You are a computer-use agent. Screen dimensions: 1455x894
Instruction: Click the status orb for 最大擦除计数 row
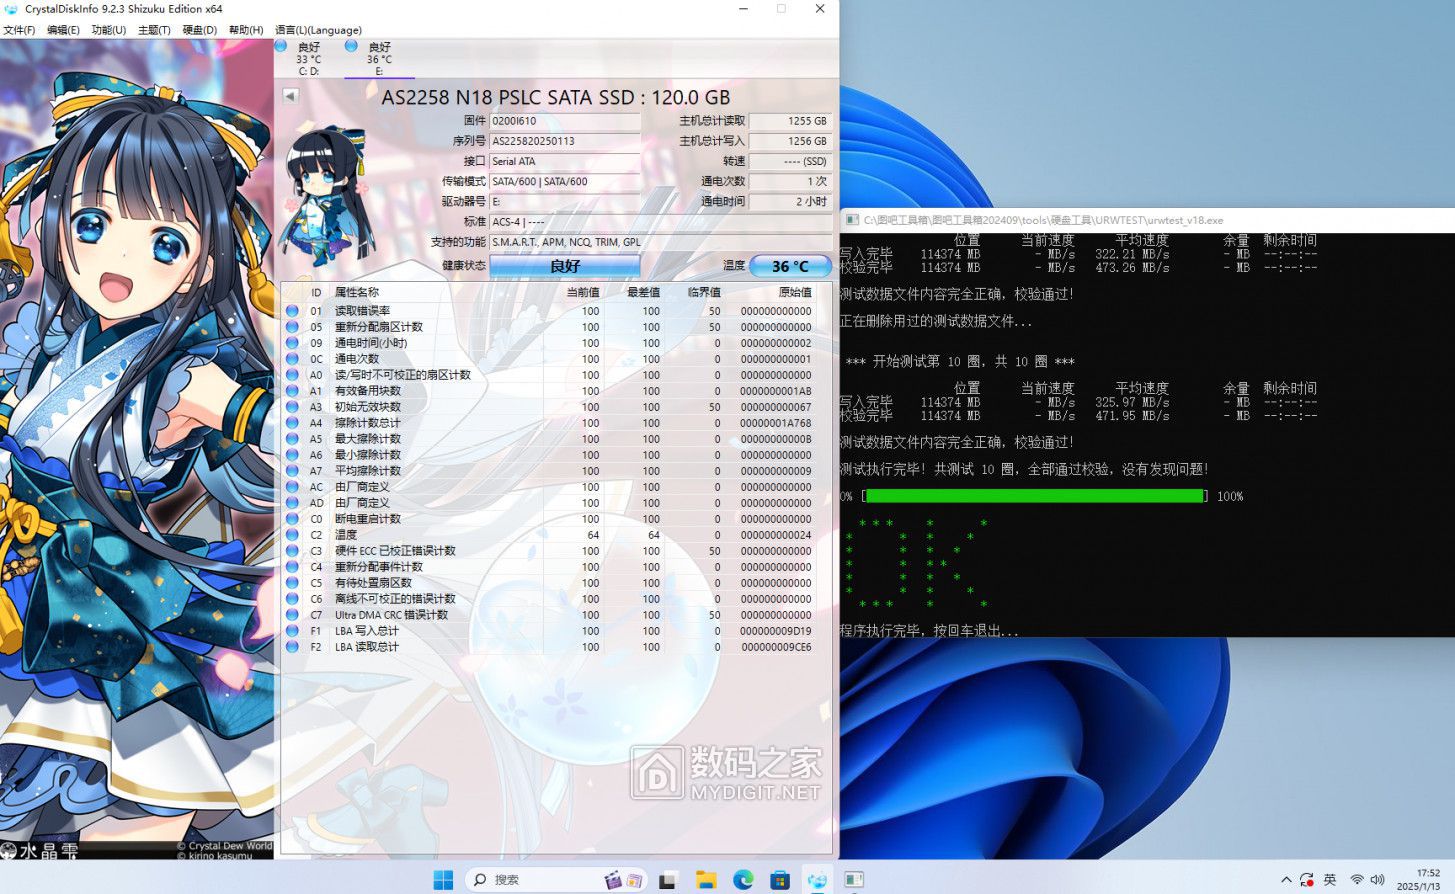click(292, 439)
